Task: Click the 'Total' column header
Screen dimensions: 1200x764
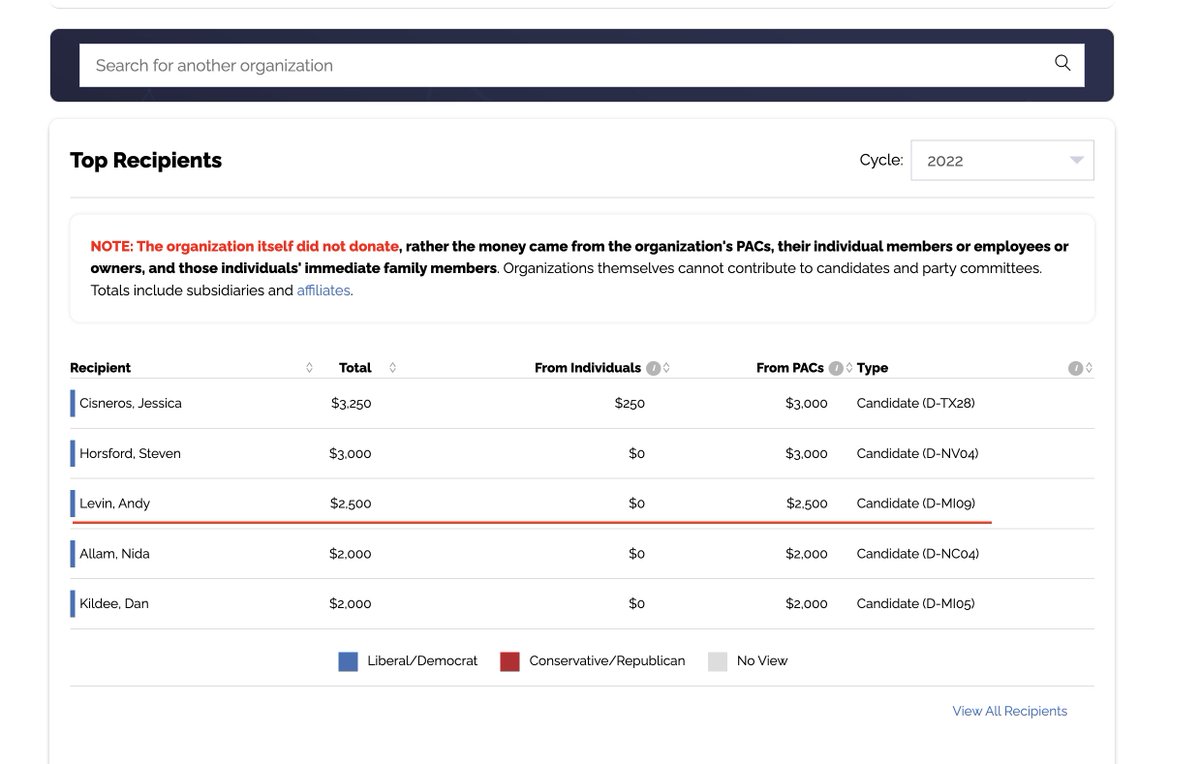Action: (355, 368)
